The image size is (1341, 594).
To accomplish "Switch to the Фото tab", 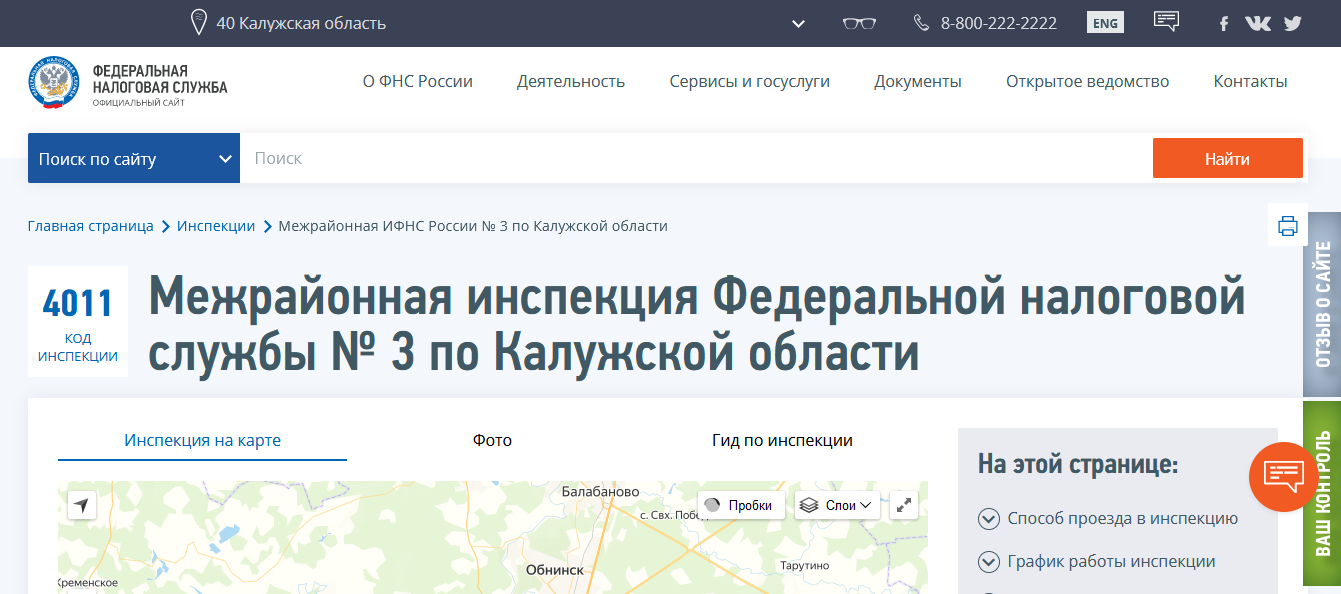I will 492,440.
